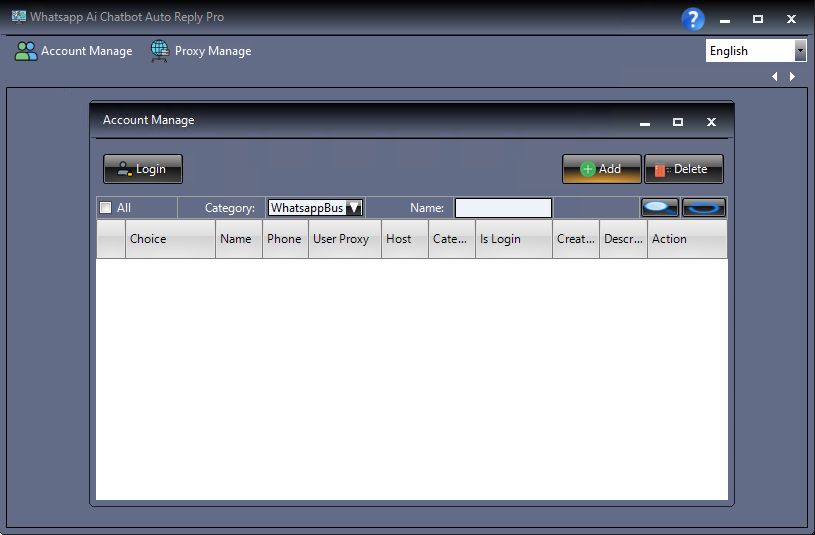The height and width of the screenshot is (535, 815).
Task: Click the Cate... column header
Action: click(x=452, y=239)
